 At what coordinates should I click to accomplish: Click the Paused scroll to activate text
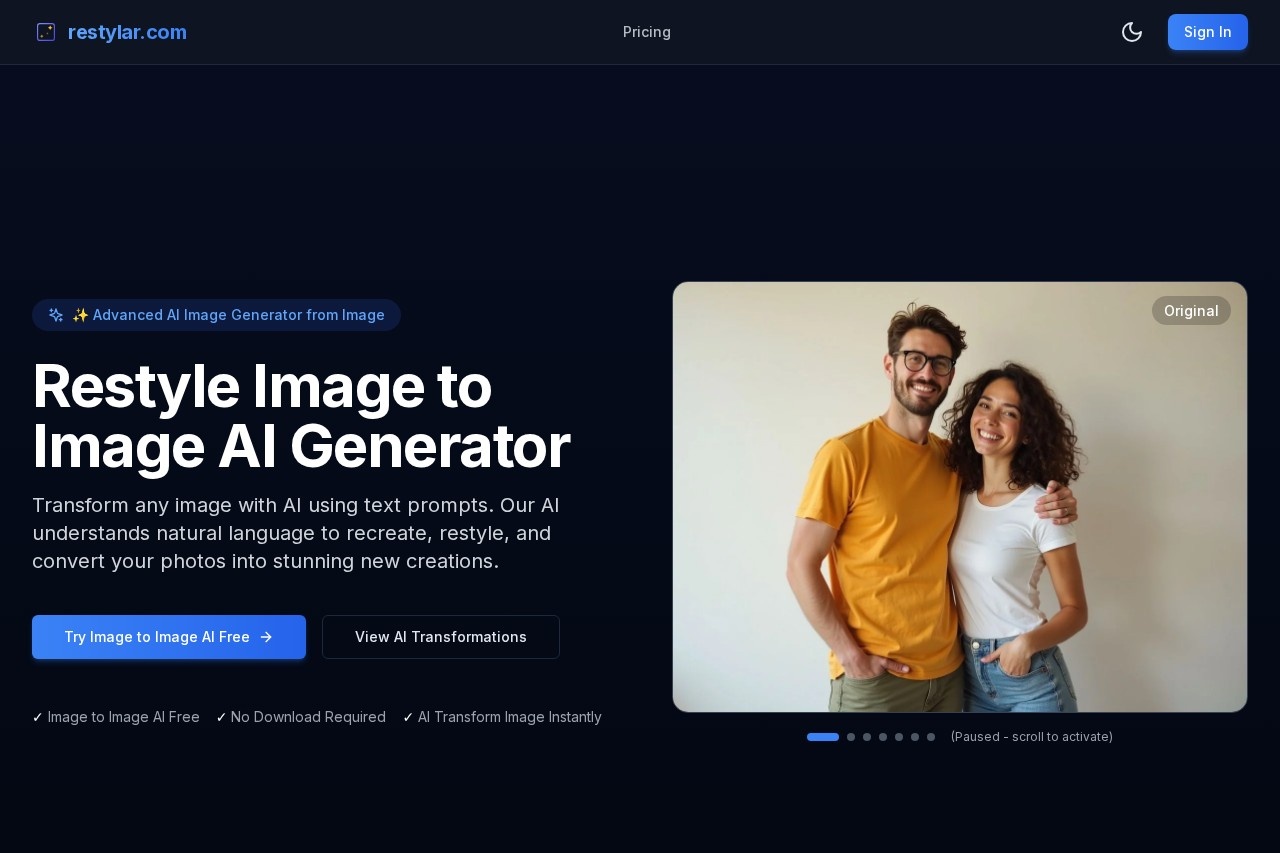(x=1031, y=737)
